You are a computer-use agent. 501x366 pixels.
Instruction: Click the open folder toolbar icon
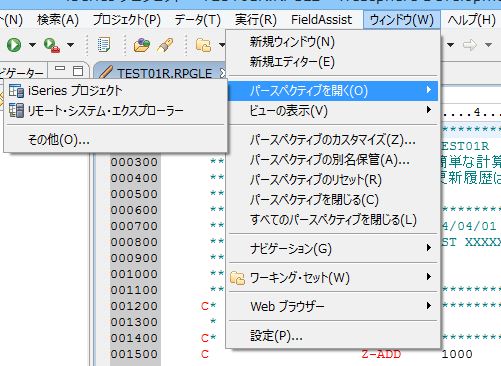point(142,45)
